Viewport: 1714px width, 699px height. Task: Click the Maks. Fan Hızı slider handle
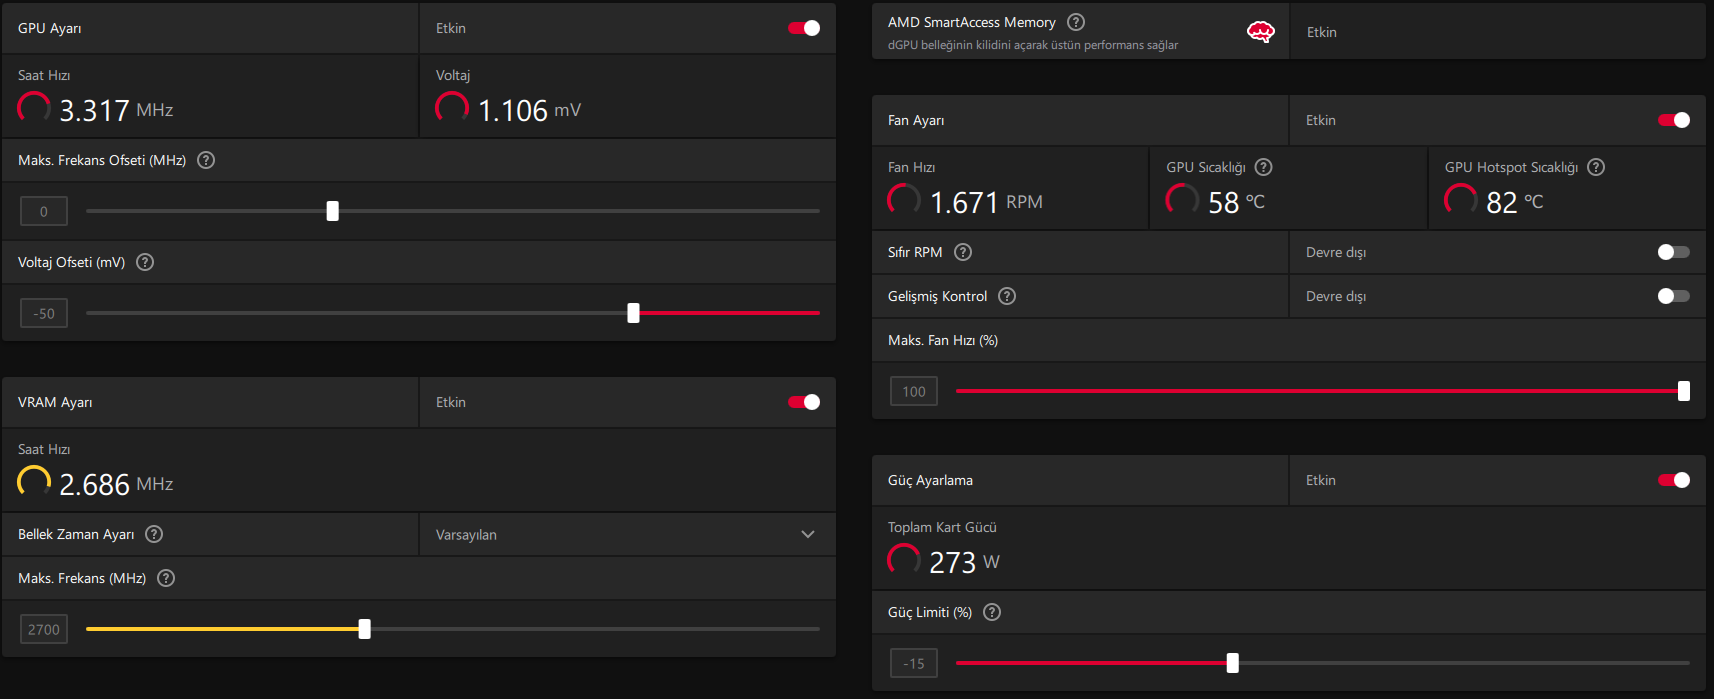click(1684, 391)
